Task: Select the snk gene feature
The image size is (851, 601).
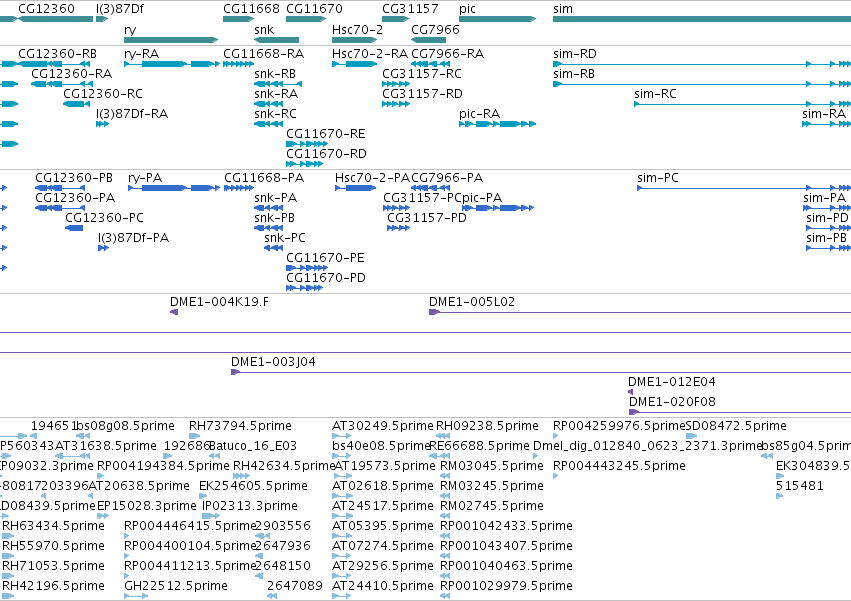Action: (276, 40)
